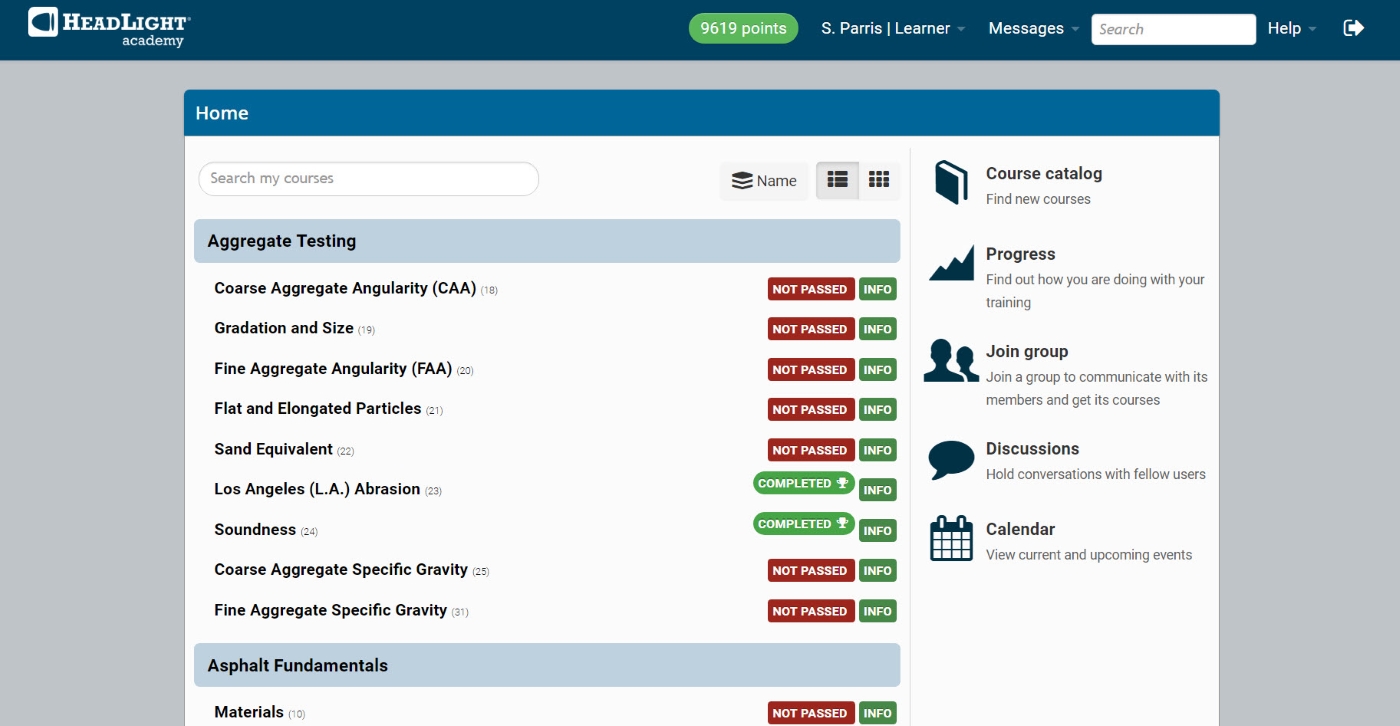Select the Asphalt Fundamentals category header
The width and height of the screenshot is (1400, 726).
(x=546, y=665)
